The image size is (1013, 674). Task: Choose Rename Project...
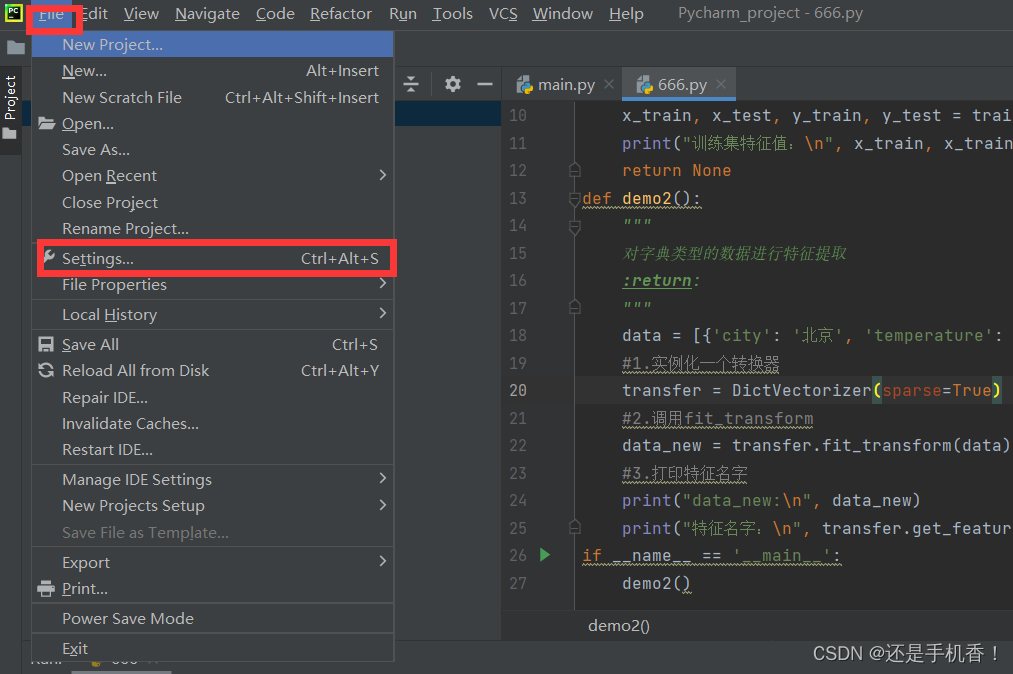(x=213, y=229)
